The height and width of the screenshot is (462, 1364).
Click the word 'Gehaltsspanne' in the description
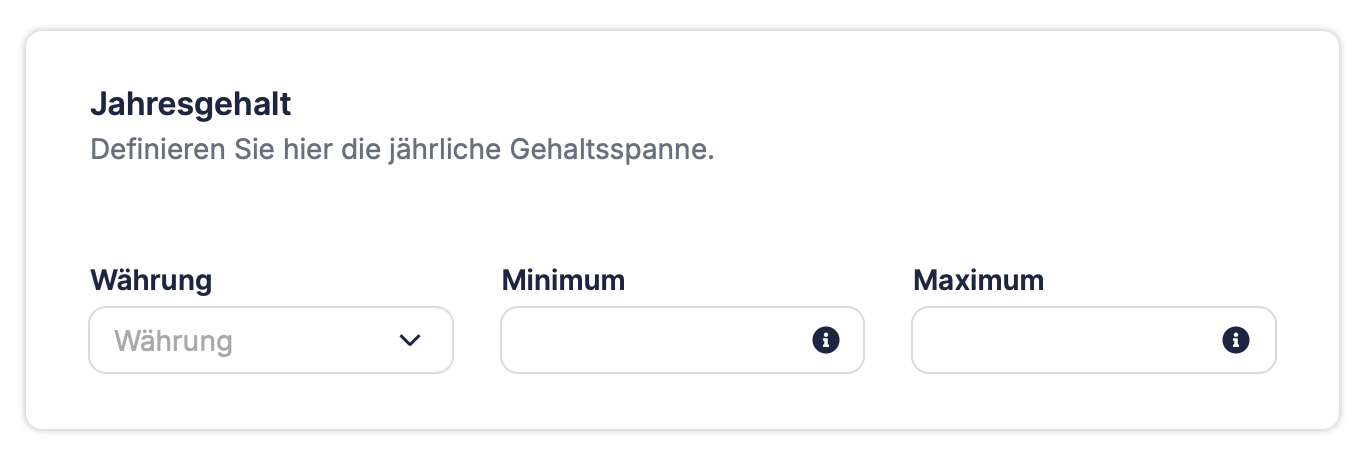(x=612, y=151)
